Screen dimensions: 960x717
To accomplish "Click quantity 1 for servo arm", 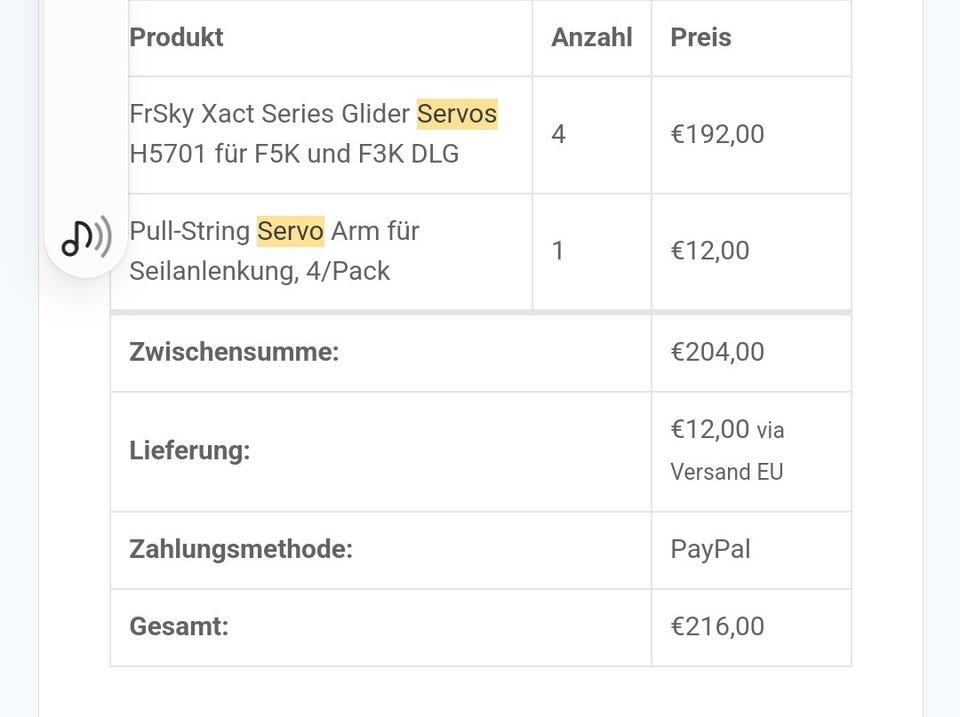I will point(557,250).
